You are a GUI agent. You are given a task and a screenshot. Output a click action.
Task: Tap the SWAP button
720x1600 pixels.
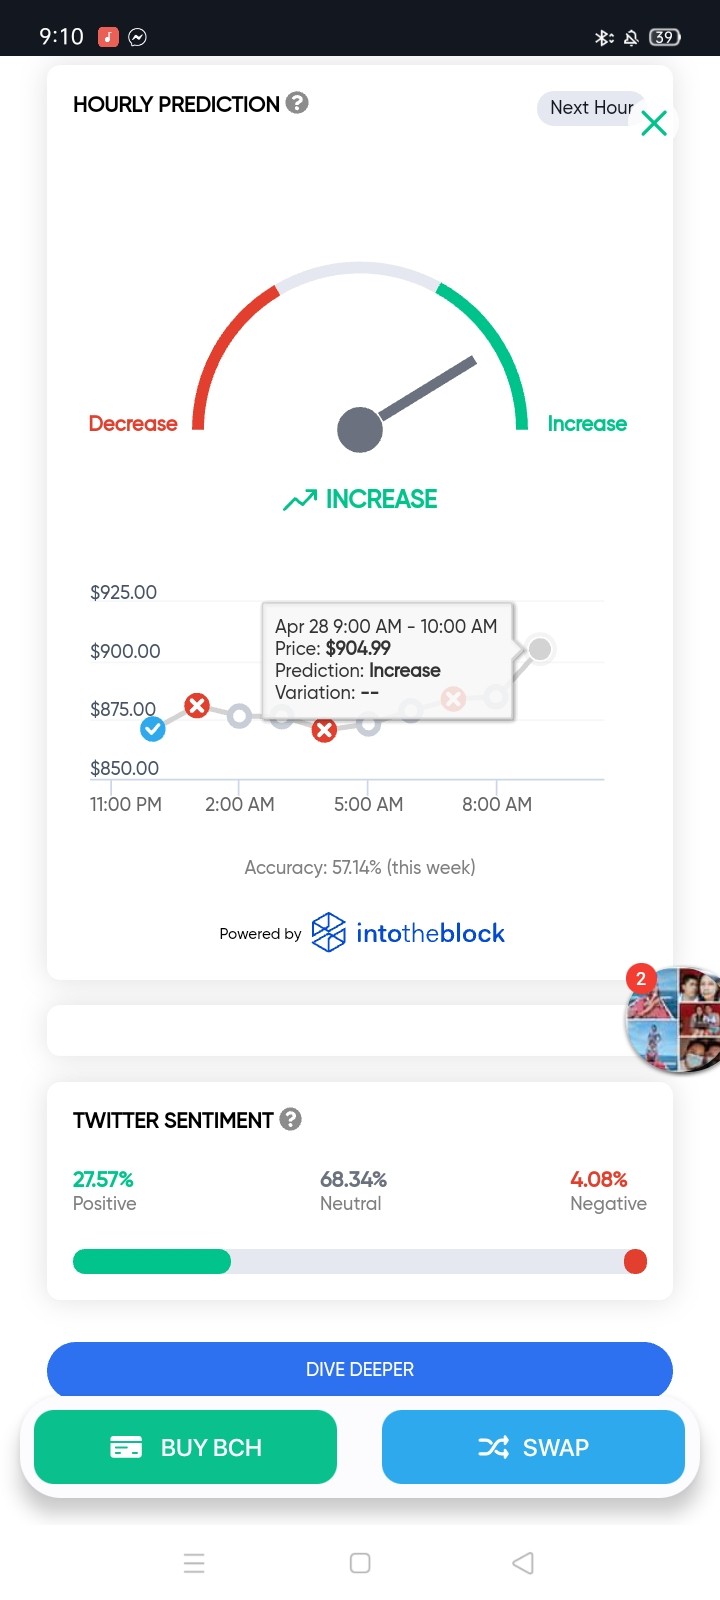[x=533, y=1447]
